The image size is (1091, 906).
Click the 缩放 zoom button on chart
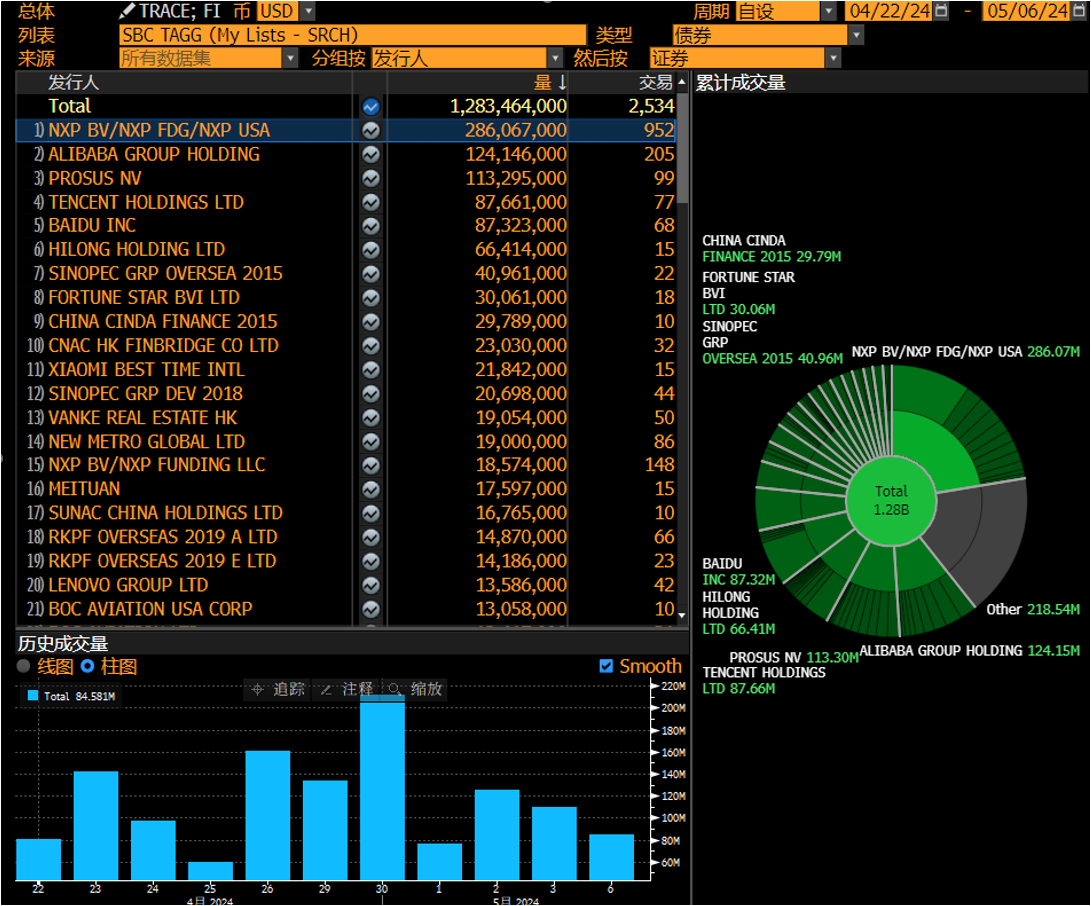point(415,689)
